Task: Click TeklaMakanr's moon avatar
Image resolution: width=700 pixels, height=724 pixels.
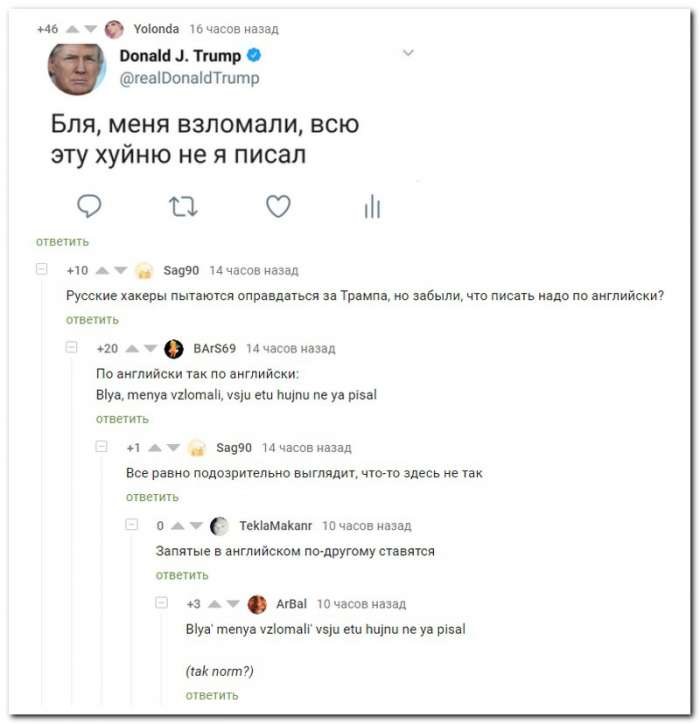Action: 219,526
